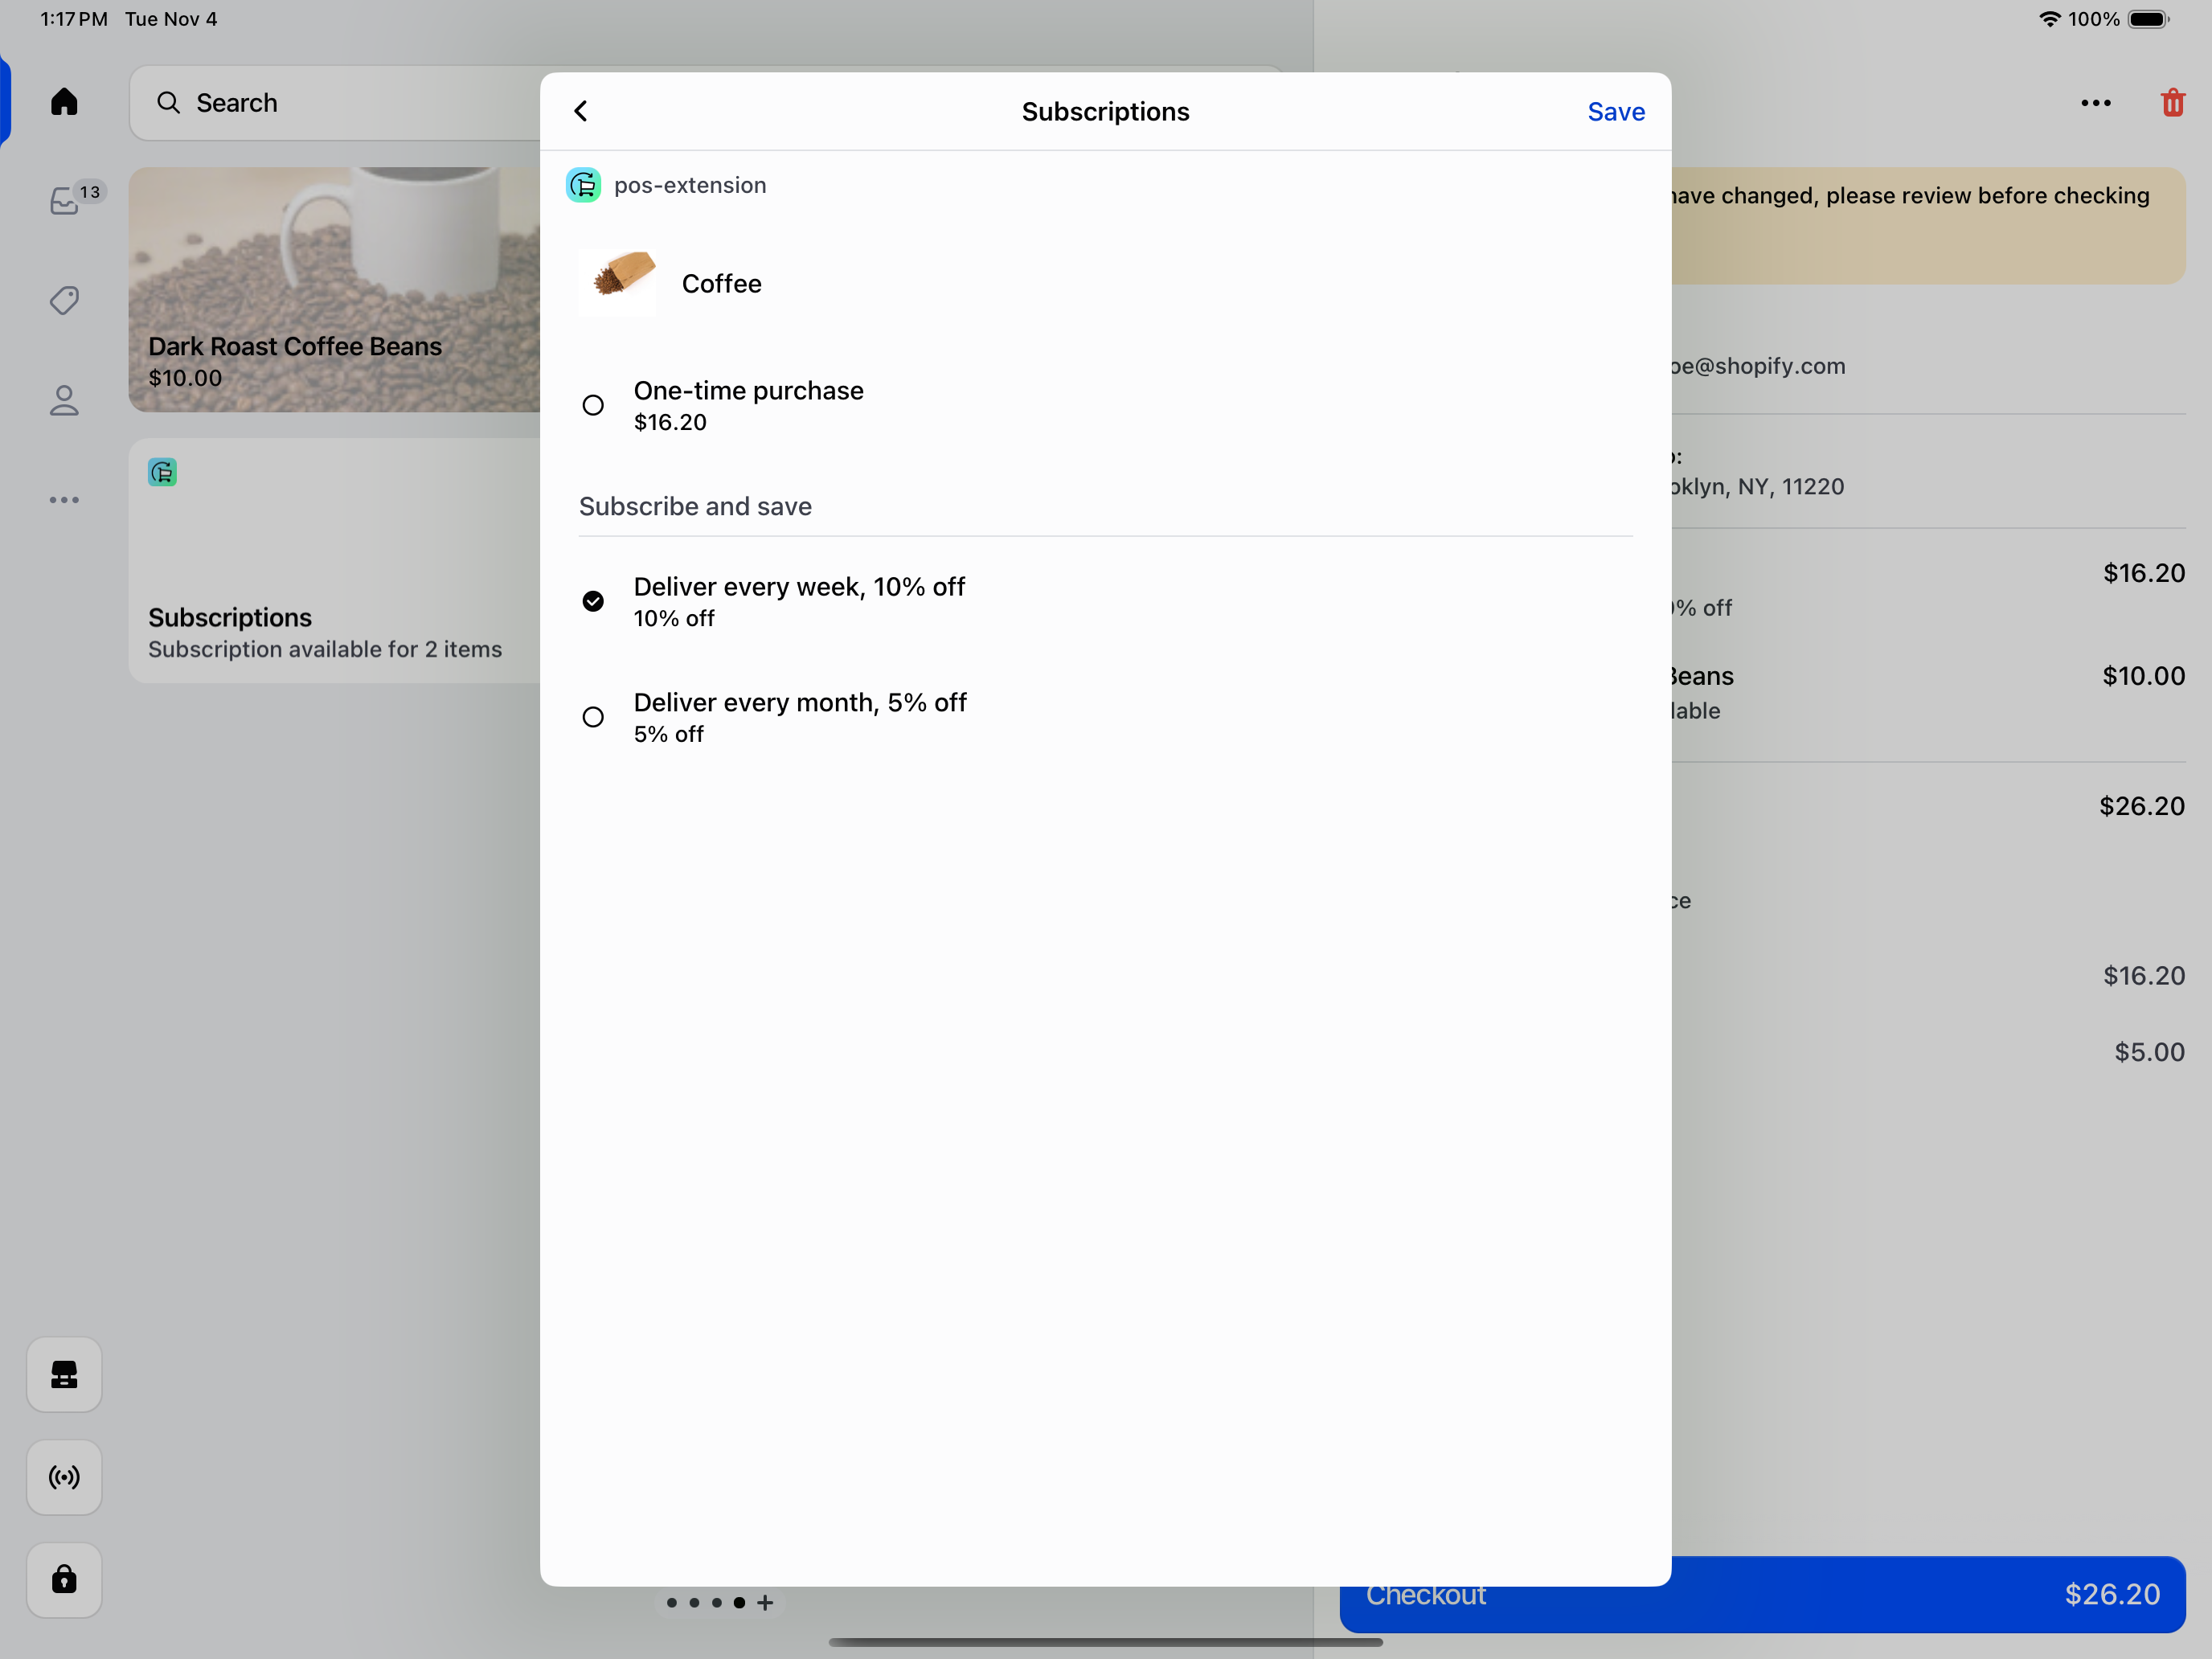
Task: Delete the cart with trash icon
Action: click(2172, 103)
